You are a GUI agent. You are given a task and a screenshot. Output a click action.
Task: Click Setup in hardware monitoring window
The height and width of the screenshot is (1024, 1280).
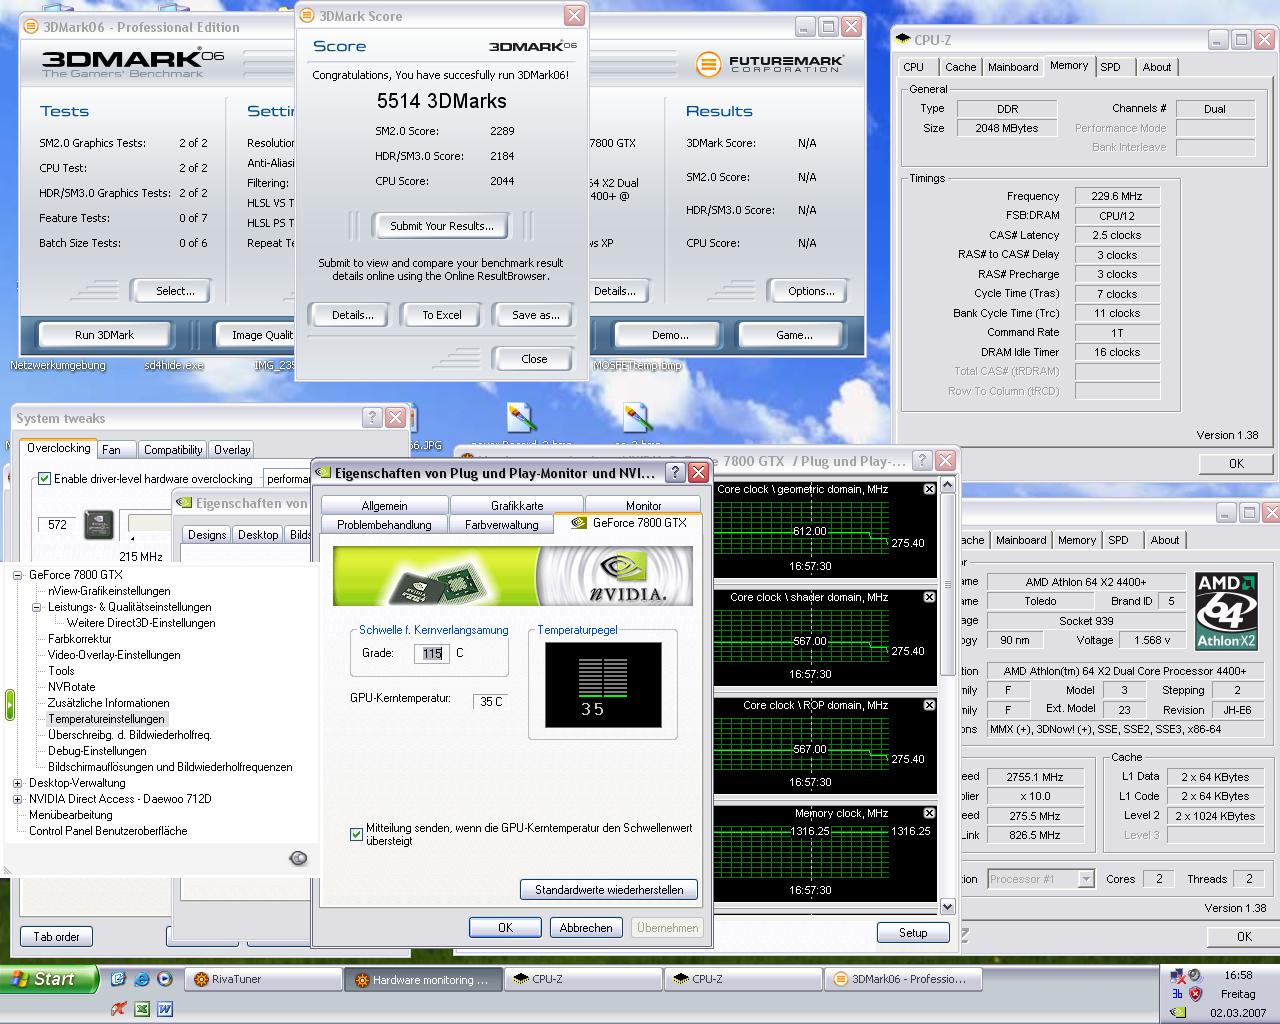tap(912, 933)
